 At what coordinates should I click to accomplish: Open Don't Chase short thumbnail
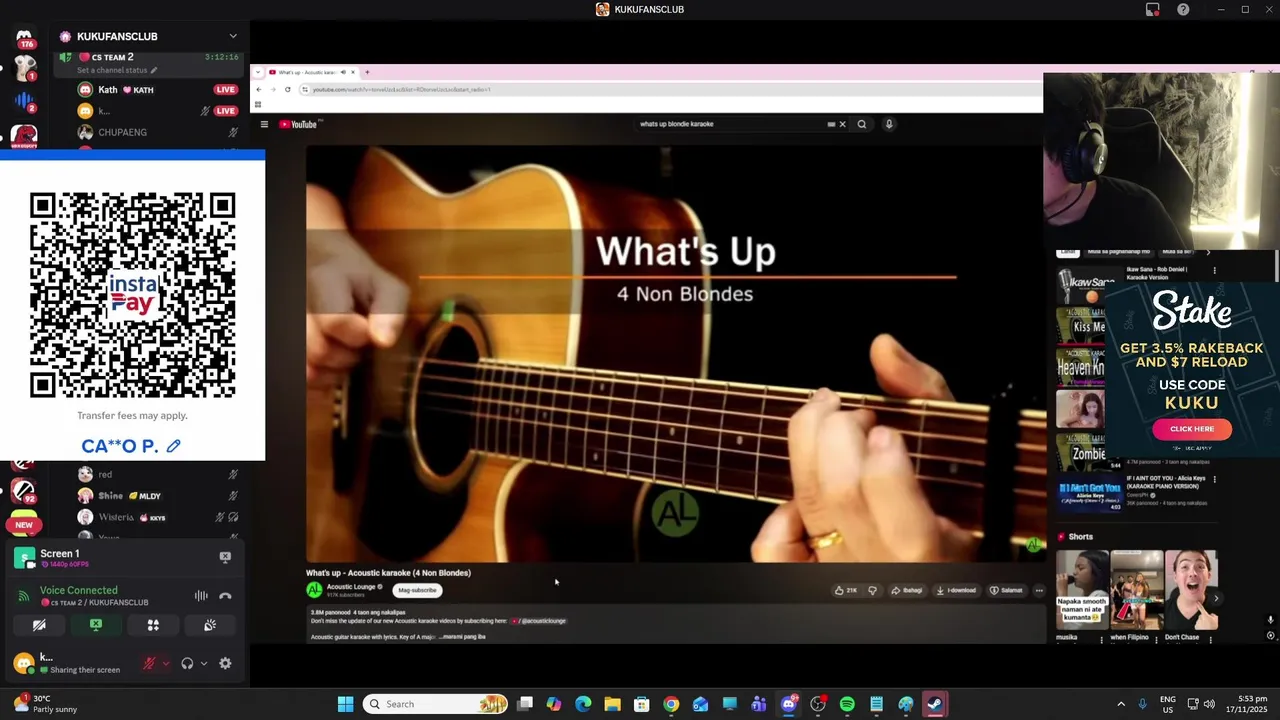tap(1191, 589)
